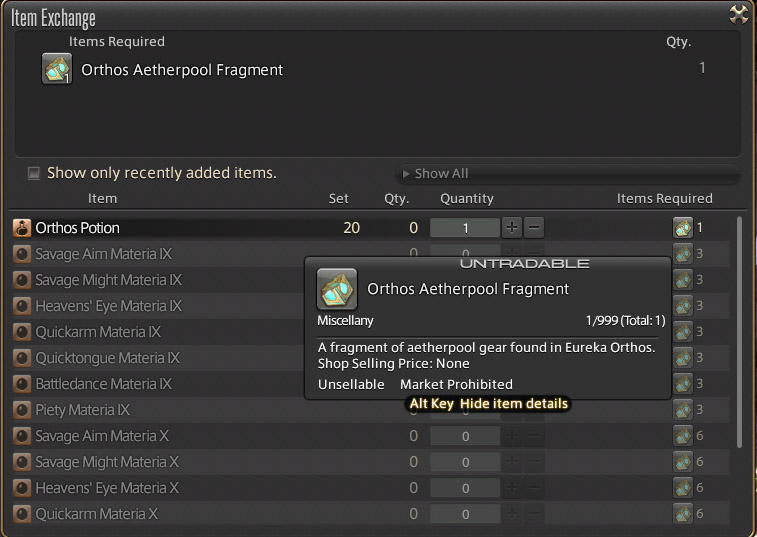Click Orthos Aetherpool Fragment icon in Items Required
Screen dimensions: 757x537
[57, 70]
